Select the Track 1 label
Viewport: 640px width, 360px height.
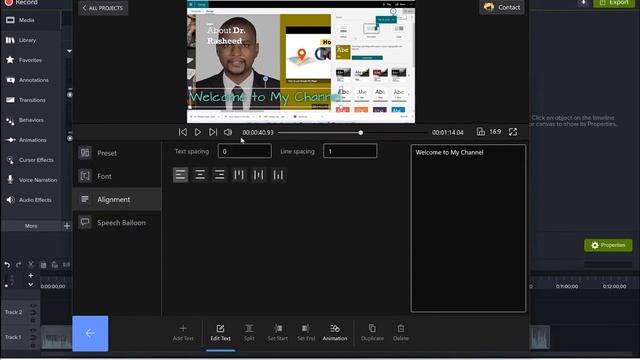pyautogui.click(x=13, y=337)
